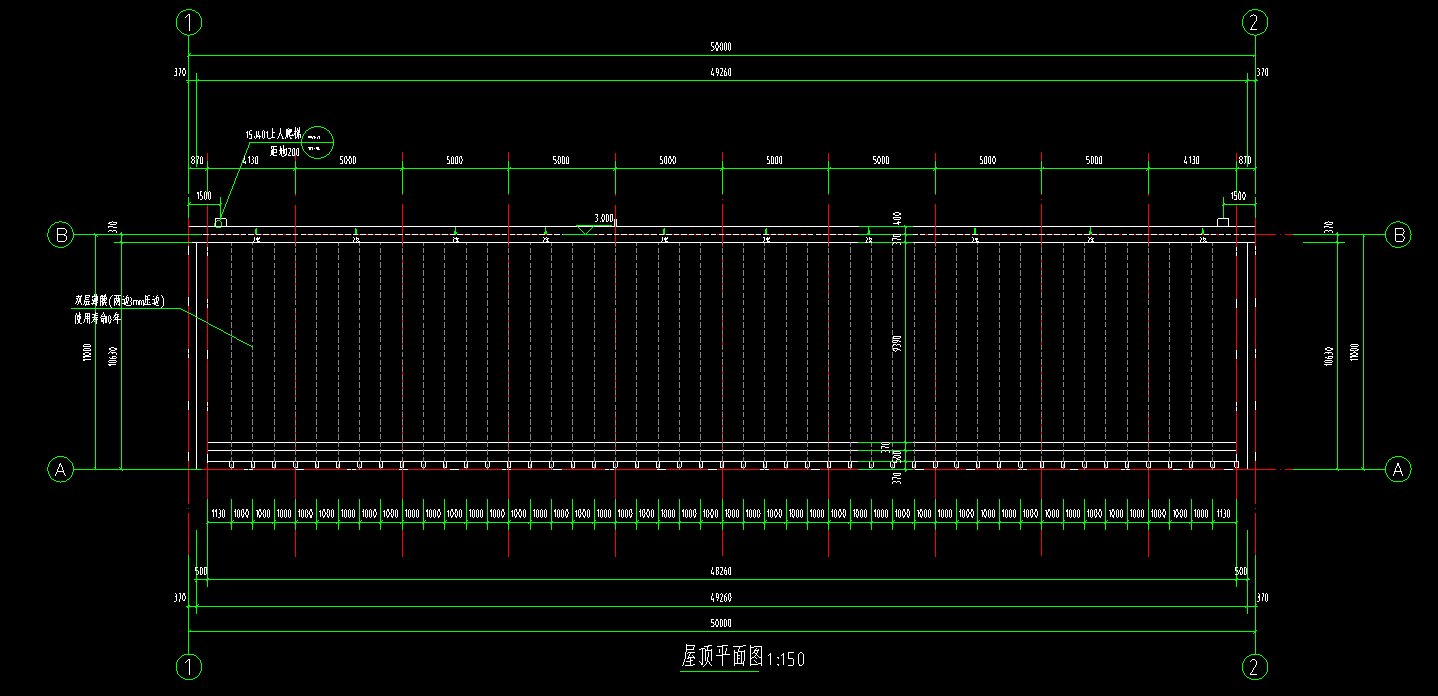Select the top 49260 dimension text

tap(720, 72)
